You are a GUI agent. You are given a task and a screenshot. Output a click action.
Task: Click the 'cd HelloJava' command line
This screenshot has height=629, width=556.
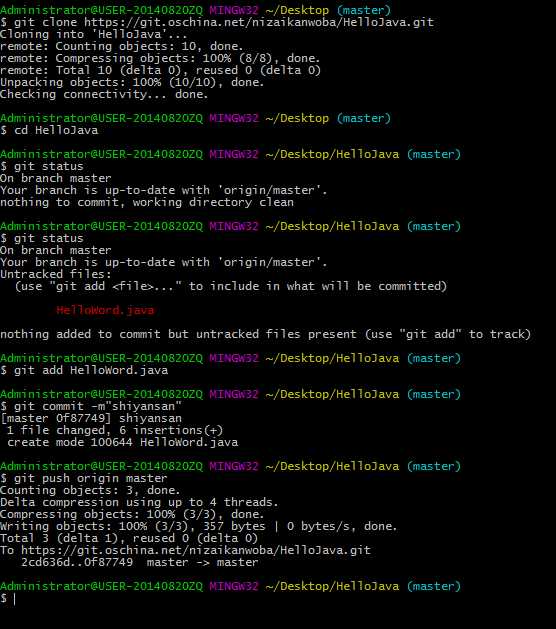49,130
